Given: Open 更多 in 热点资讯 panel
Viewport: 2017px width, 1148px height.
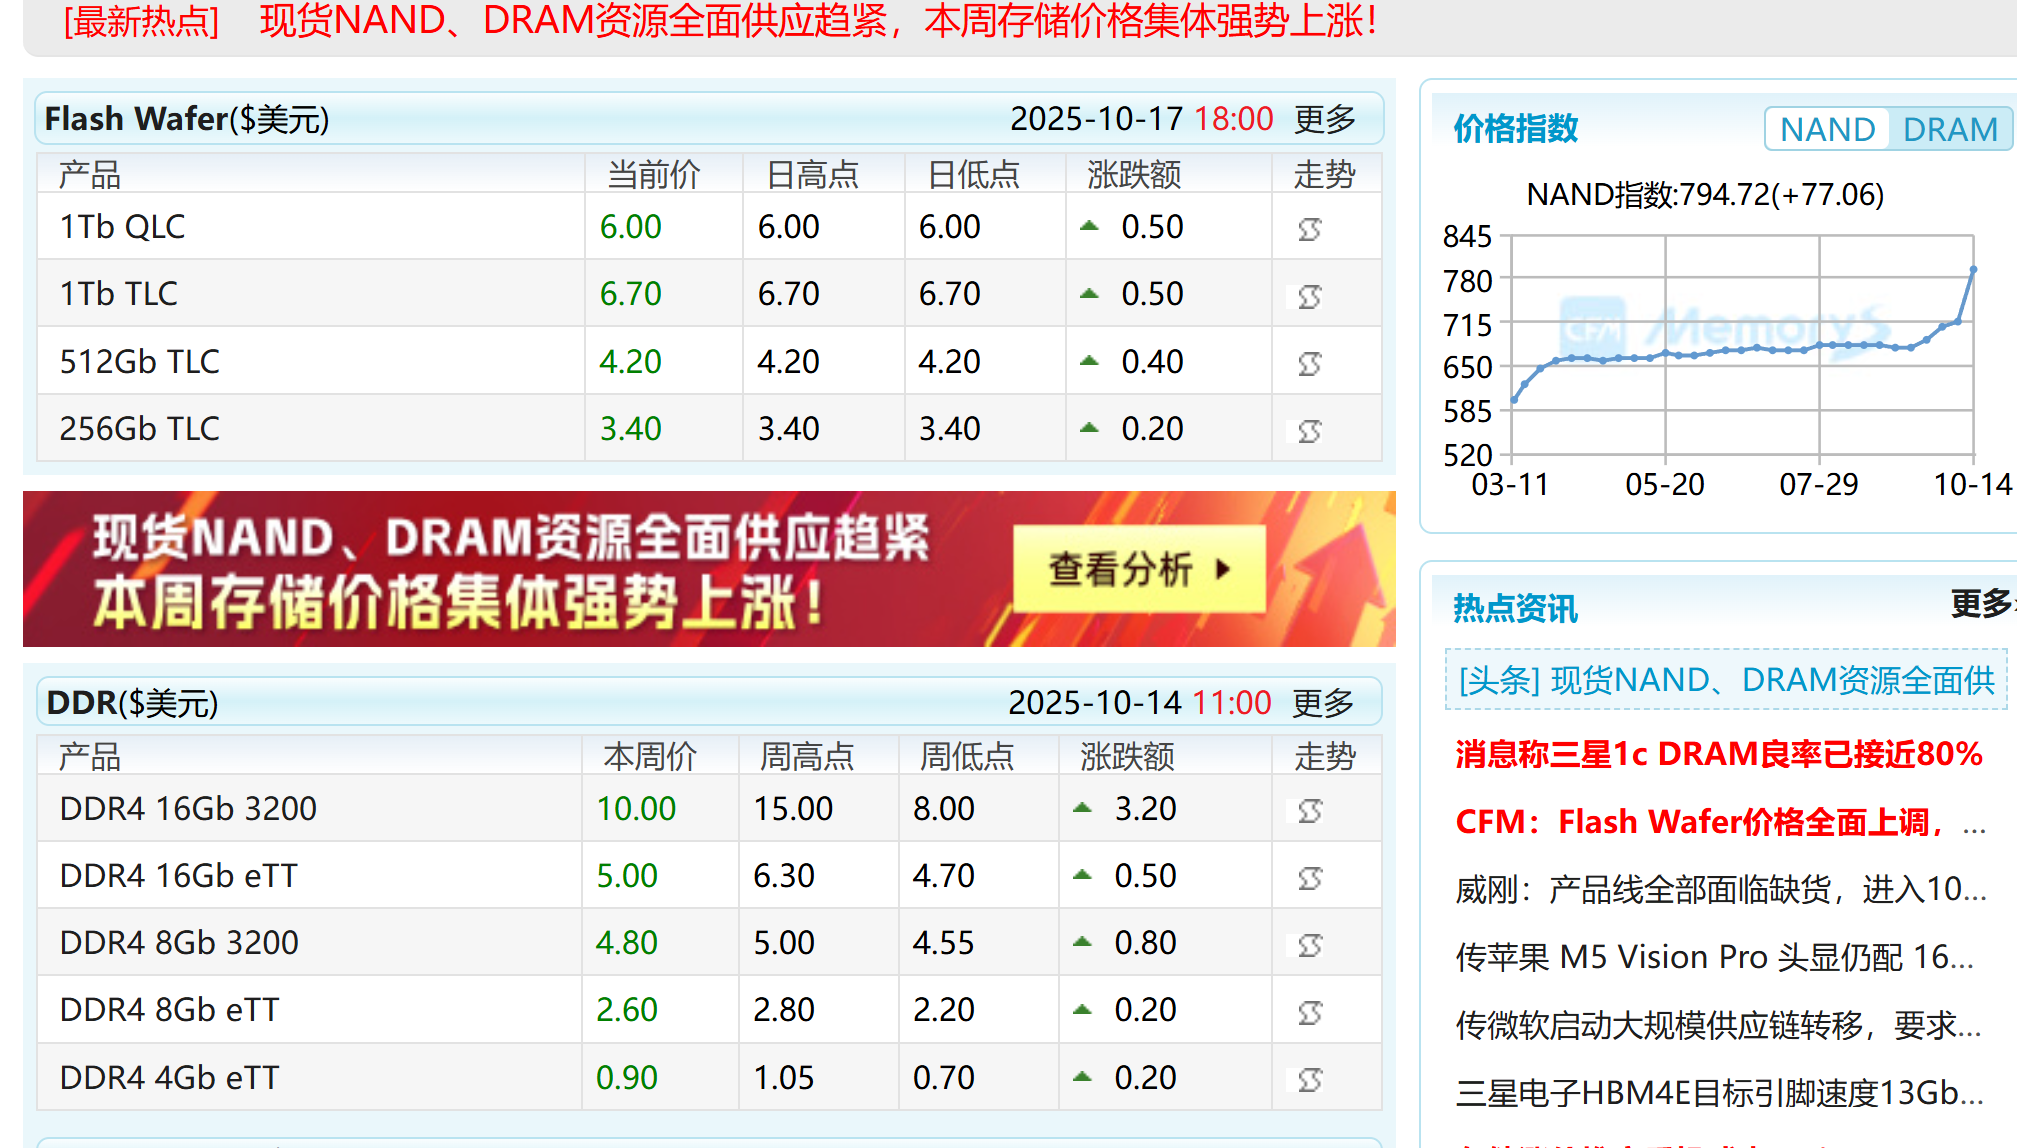Looking at the screenshot, I should click(1980, 604).
